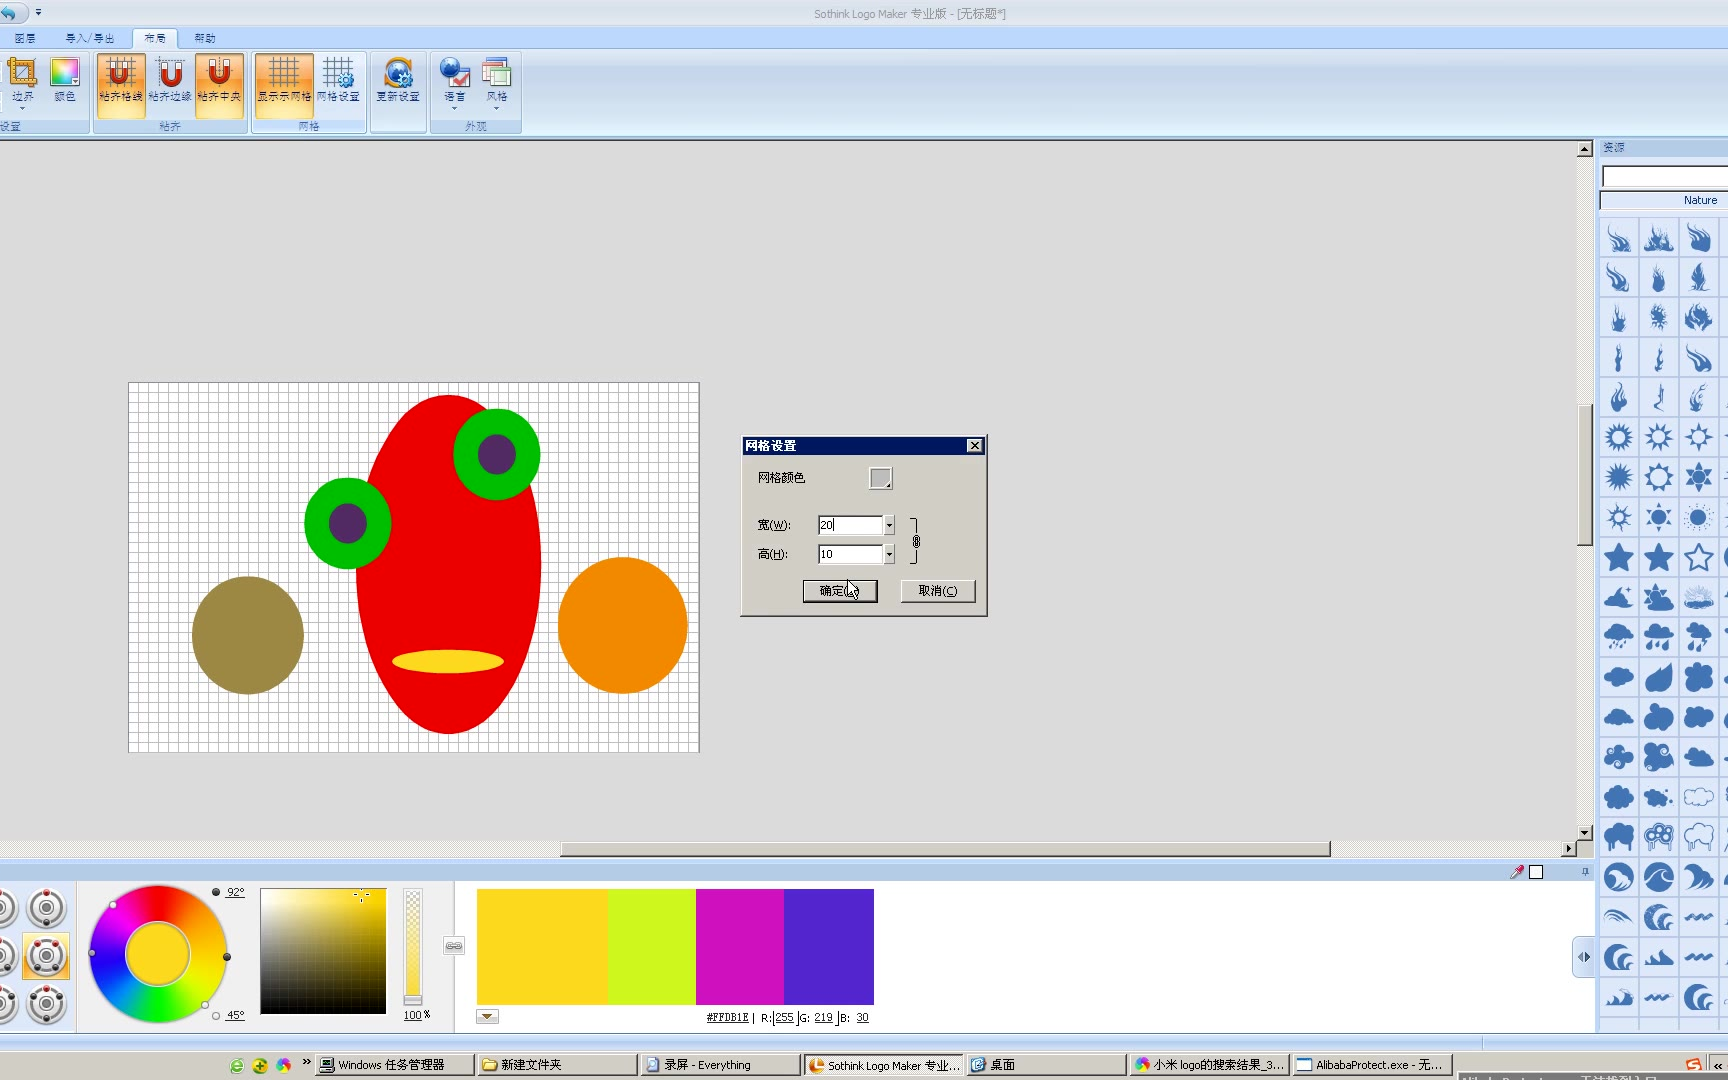Click the 网格设置 grid settings icon
This screenshot has width=1728, height=1080.
[338, 79]
